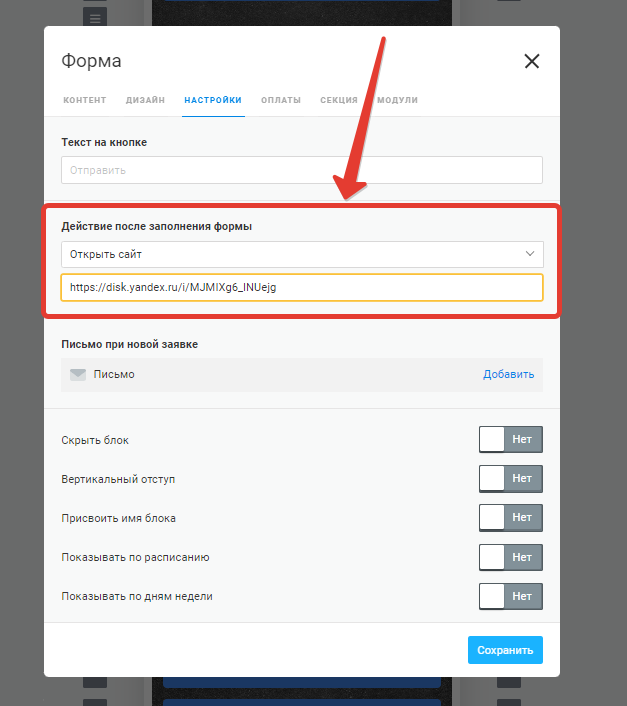Enable the Показывать по расписанию switch
627x706 pixels.
click(510, 557)
